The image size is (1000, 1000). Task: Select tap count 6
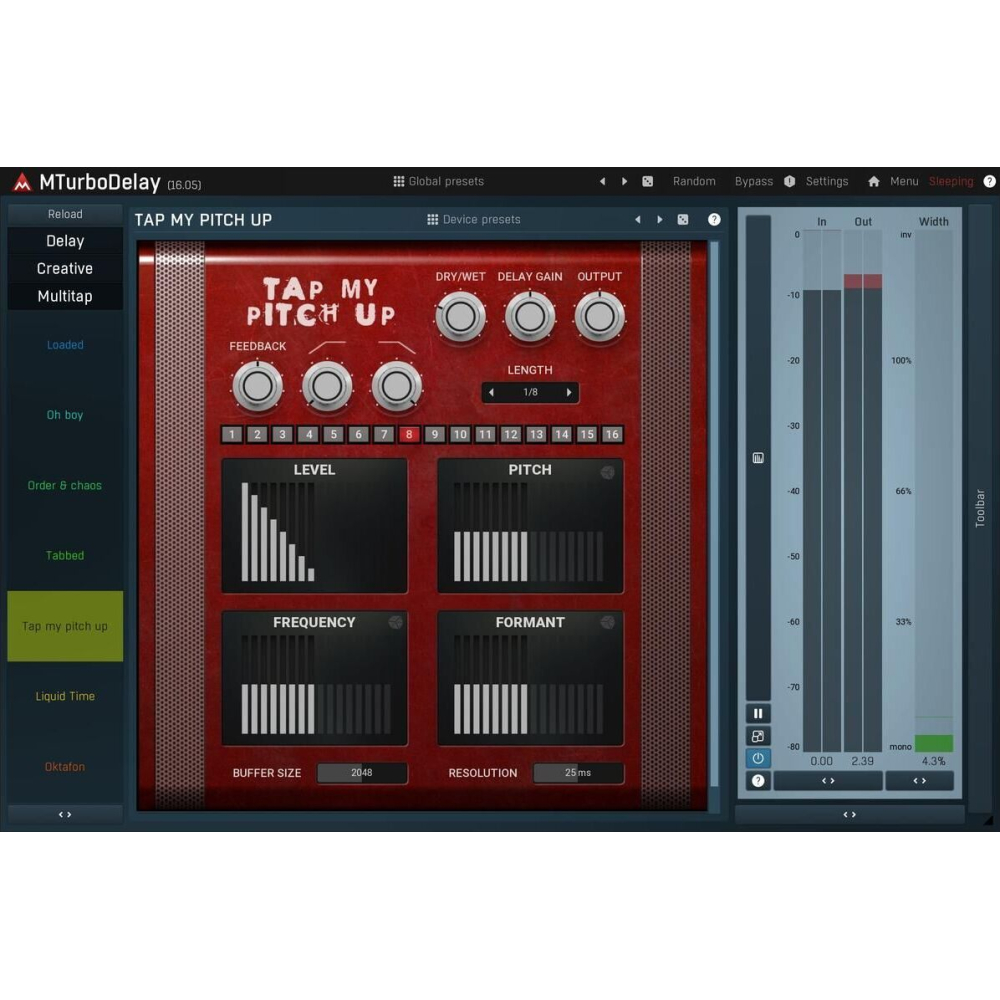pyautogui.click(x=358, y=434)
